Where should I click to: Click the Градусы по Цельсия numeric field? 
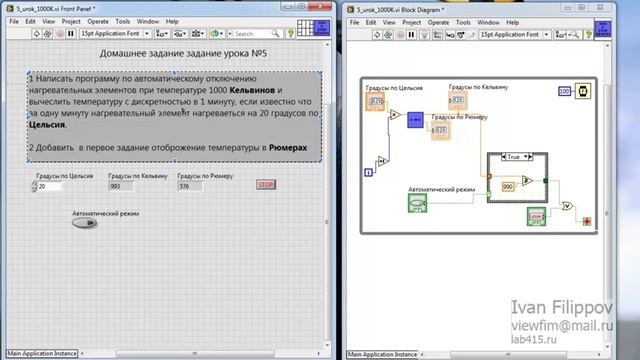[x=50, y=187]
